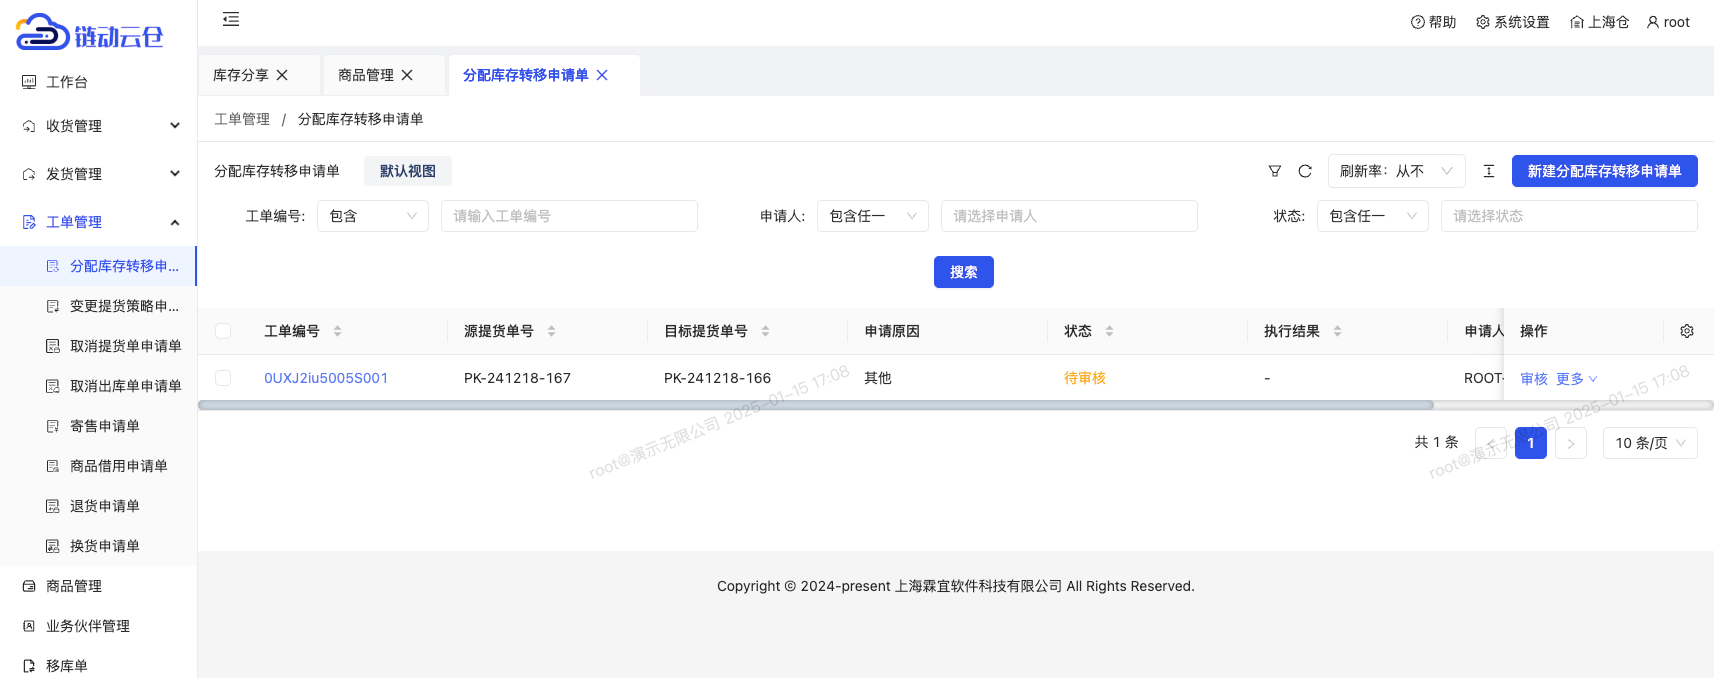1714x678 pixels.
Task: Click the filter funnel icon
Action: tap(1274, 171)
